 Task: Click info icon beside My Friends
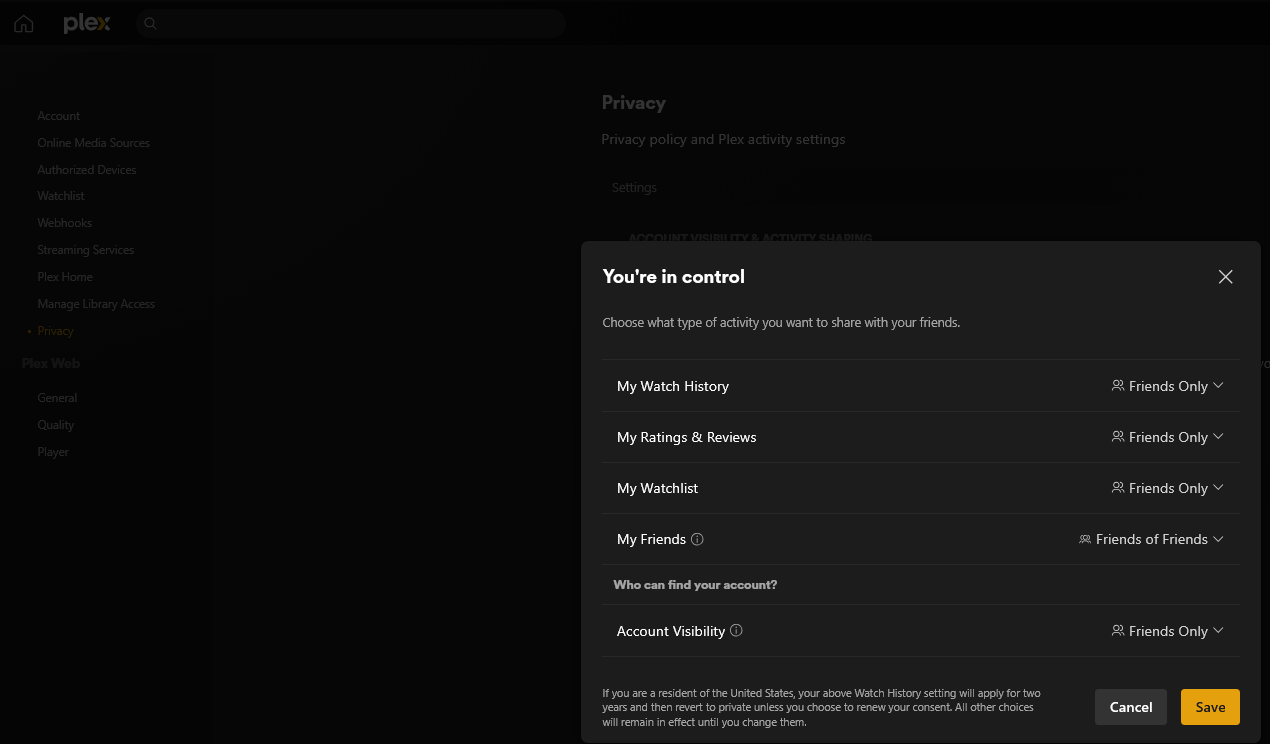point(698,539)
